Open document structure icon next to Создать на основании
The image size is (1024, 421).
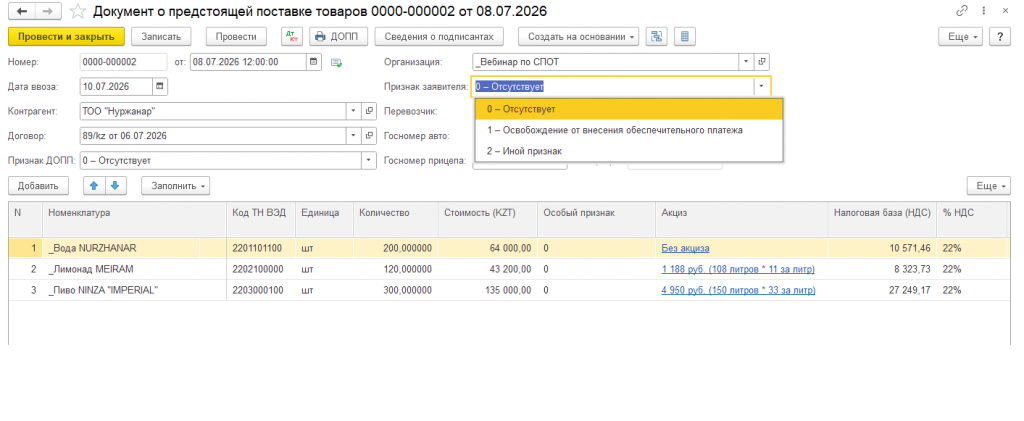pyautogui.click(x=656, y=37)
